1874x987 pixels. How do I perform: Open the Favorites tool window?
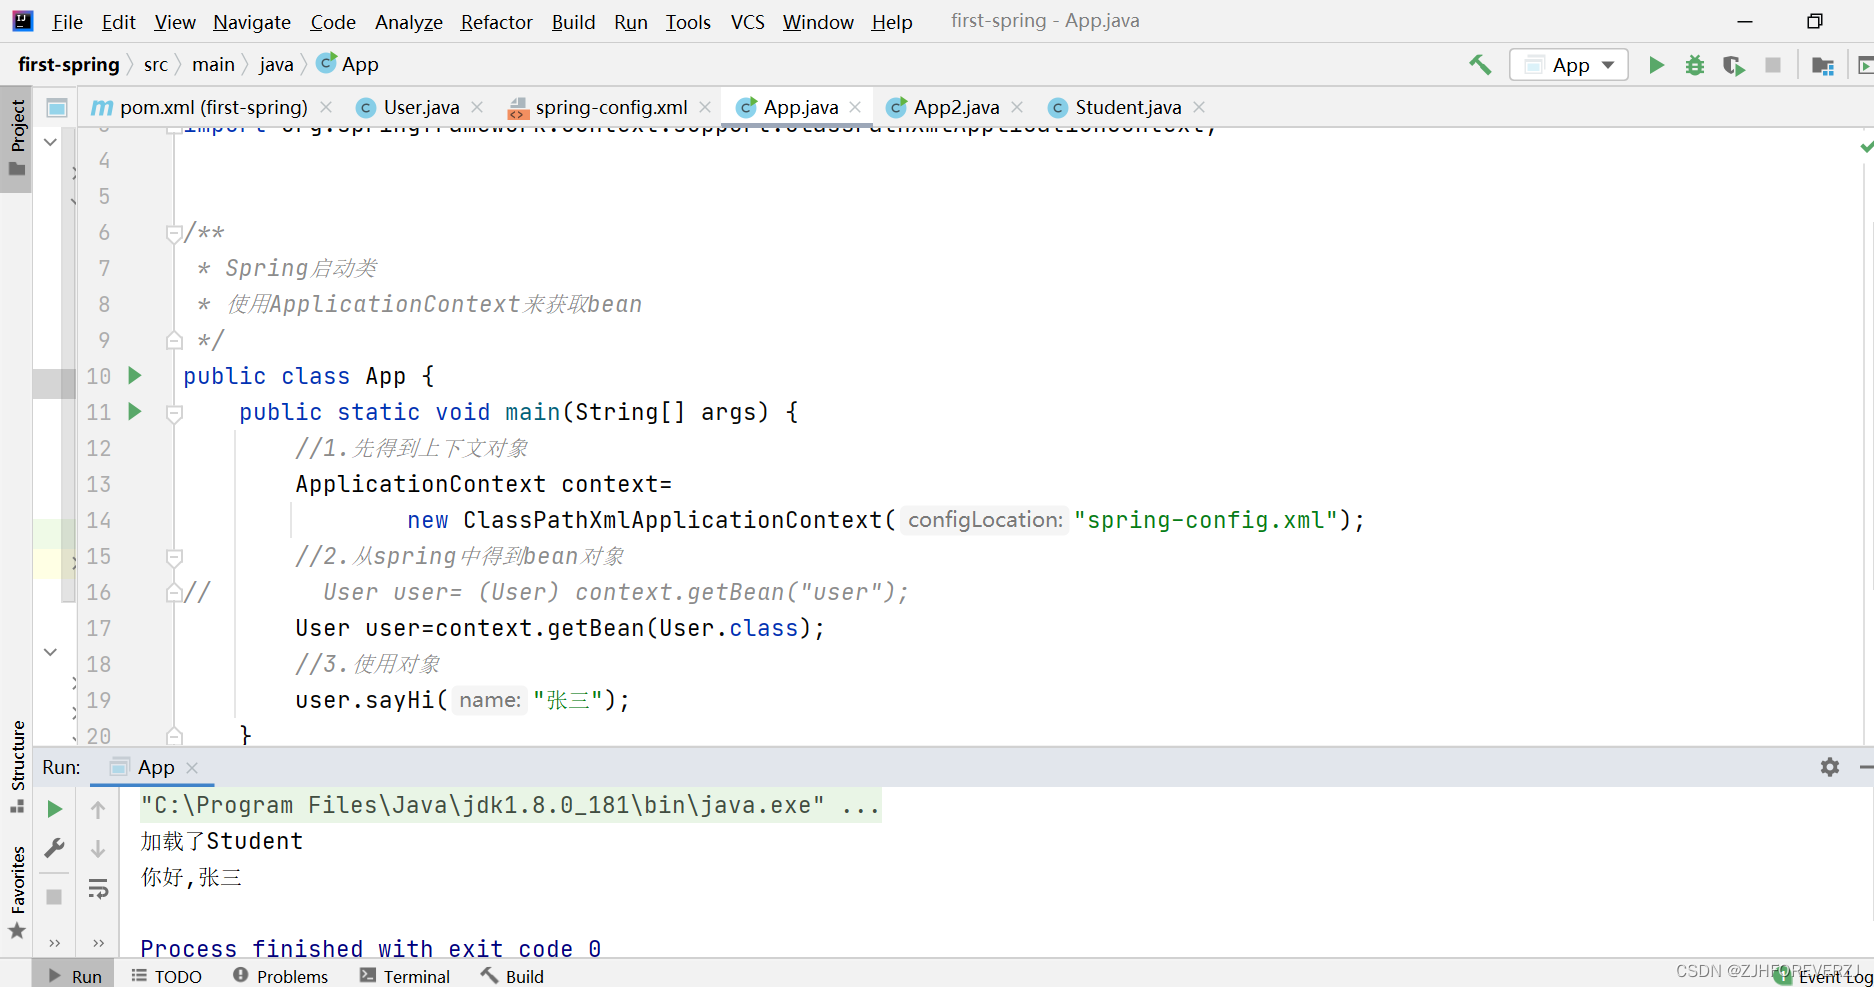[x=17, y=892]
